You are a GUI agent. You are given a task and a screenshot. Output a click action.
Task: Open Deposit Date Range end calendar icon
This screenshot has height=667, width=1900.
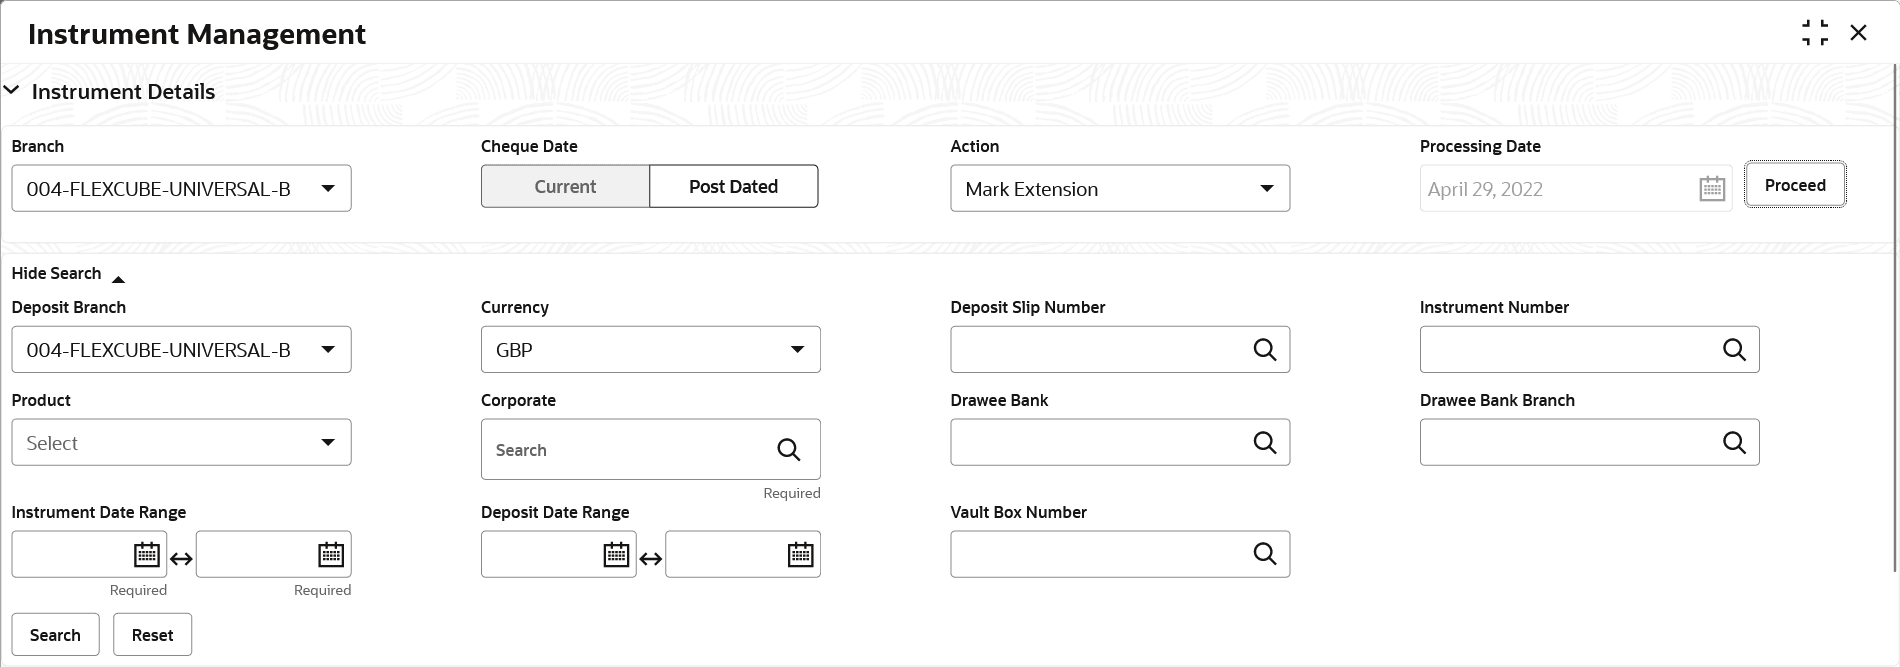pyautogui.click(x=800, y=554)
